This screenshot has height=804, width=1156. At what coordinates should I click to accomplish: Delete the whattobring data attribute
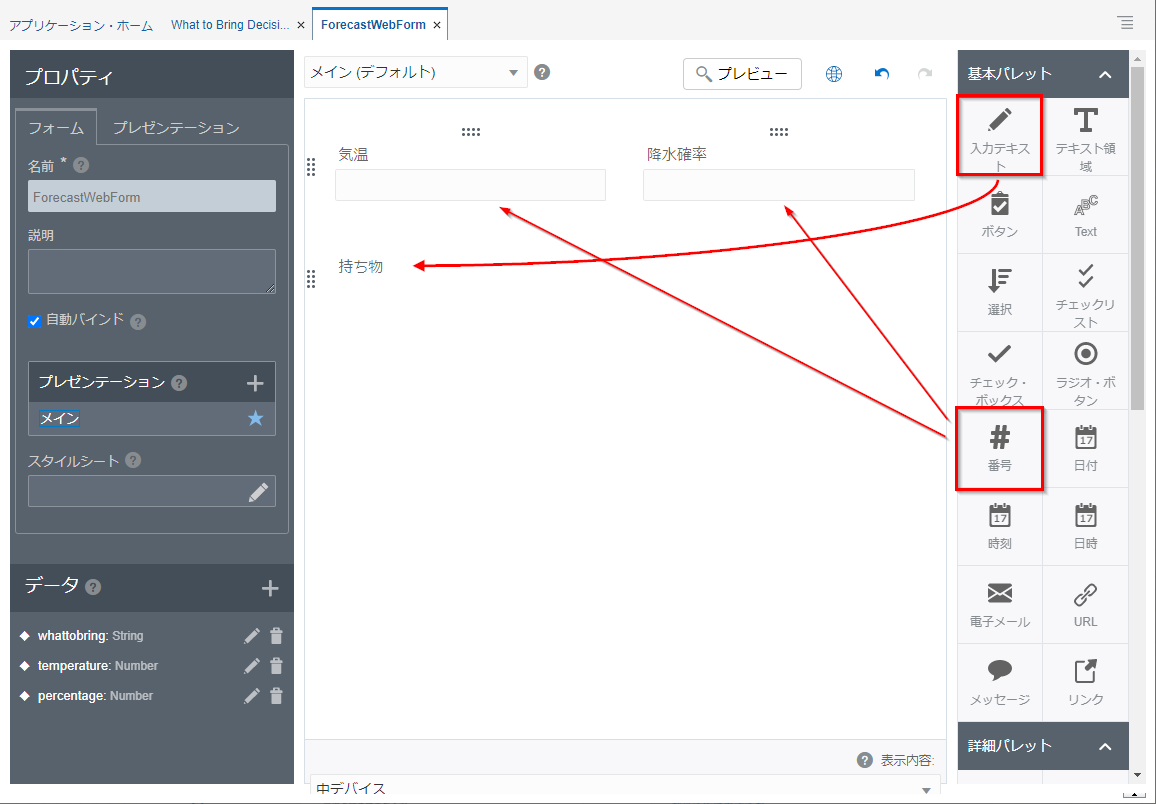click(277, 636)
